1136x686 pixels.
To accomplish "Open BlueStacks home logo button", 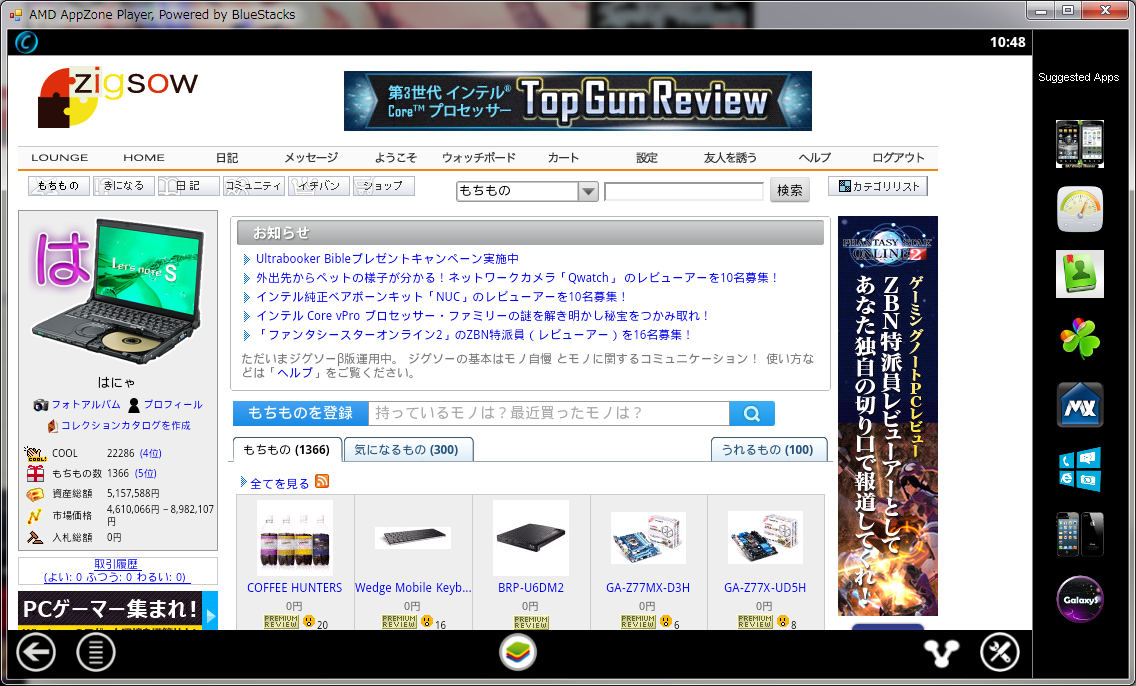I will (x=518, y=652).
